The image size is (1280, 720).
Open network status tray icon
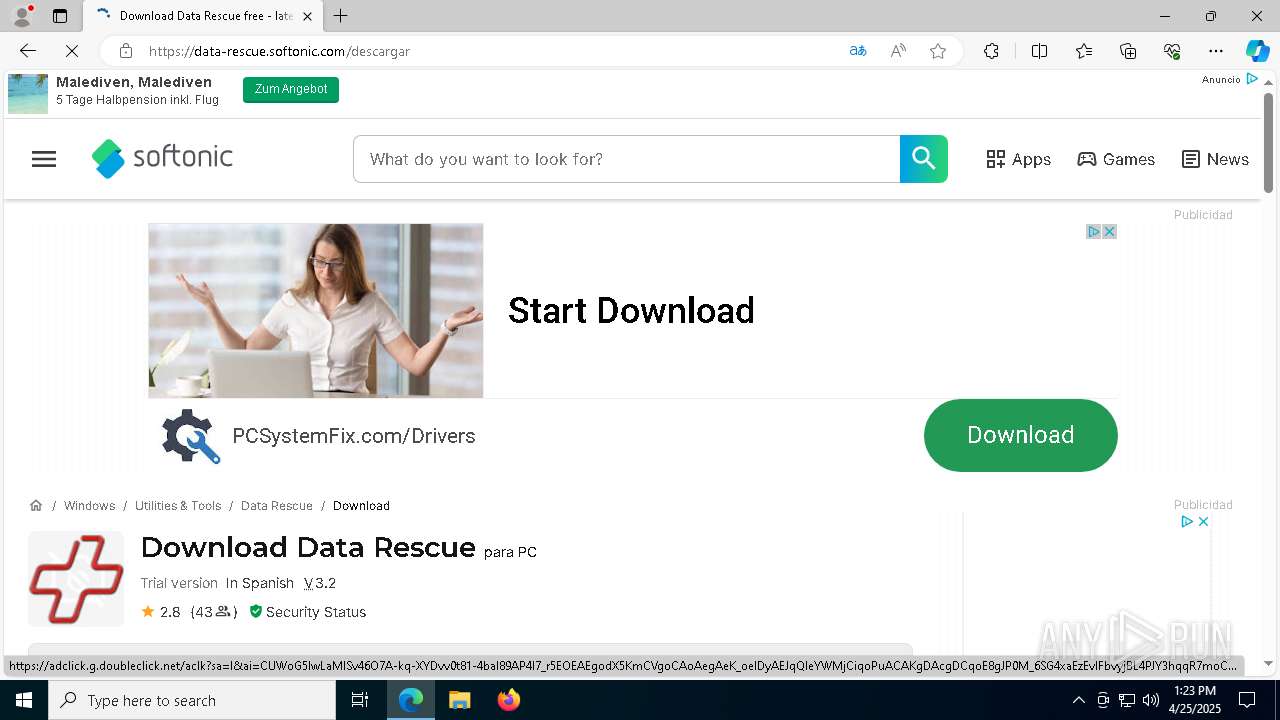pos(1127,700)
